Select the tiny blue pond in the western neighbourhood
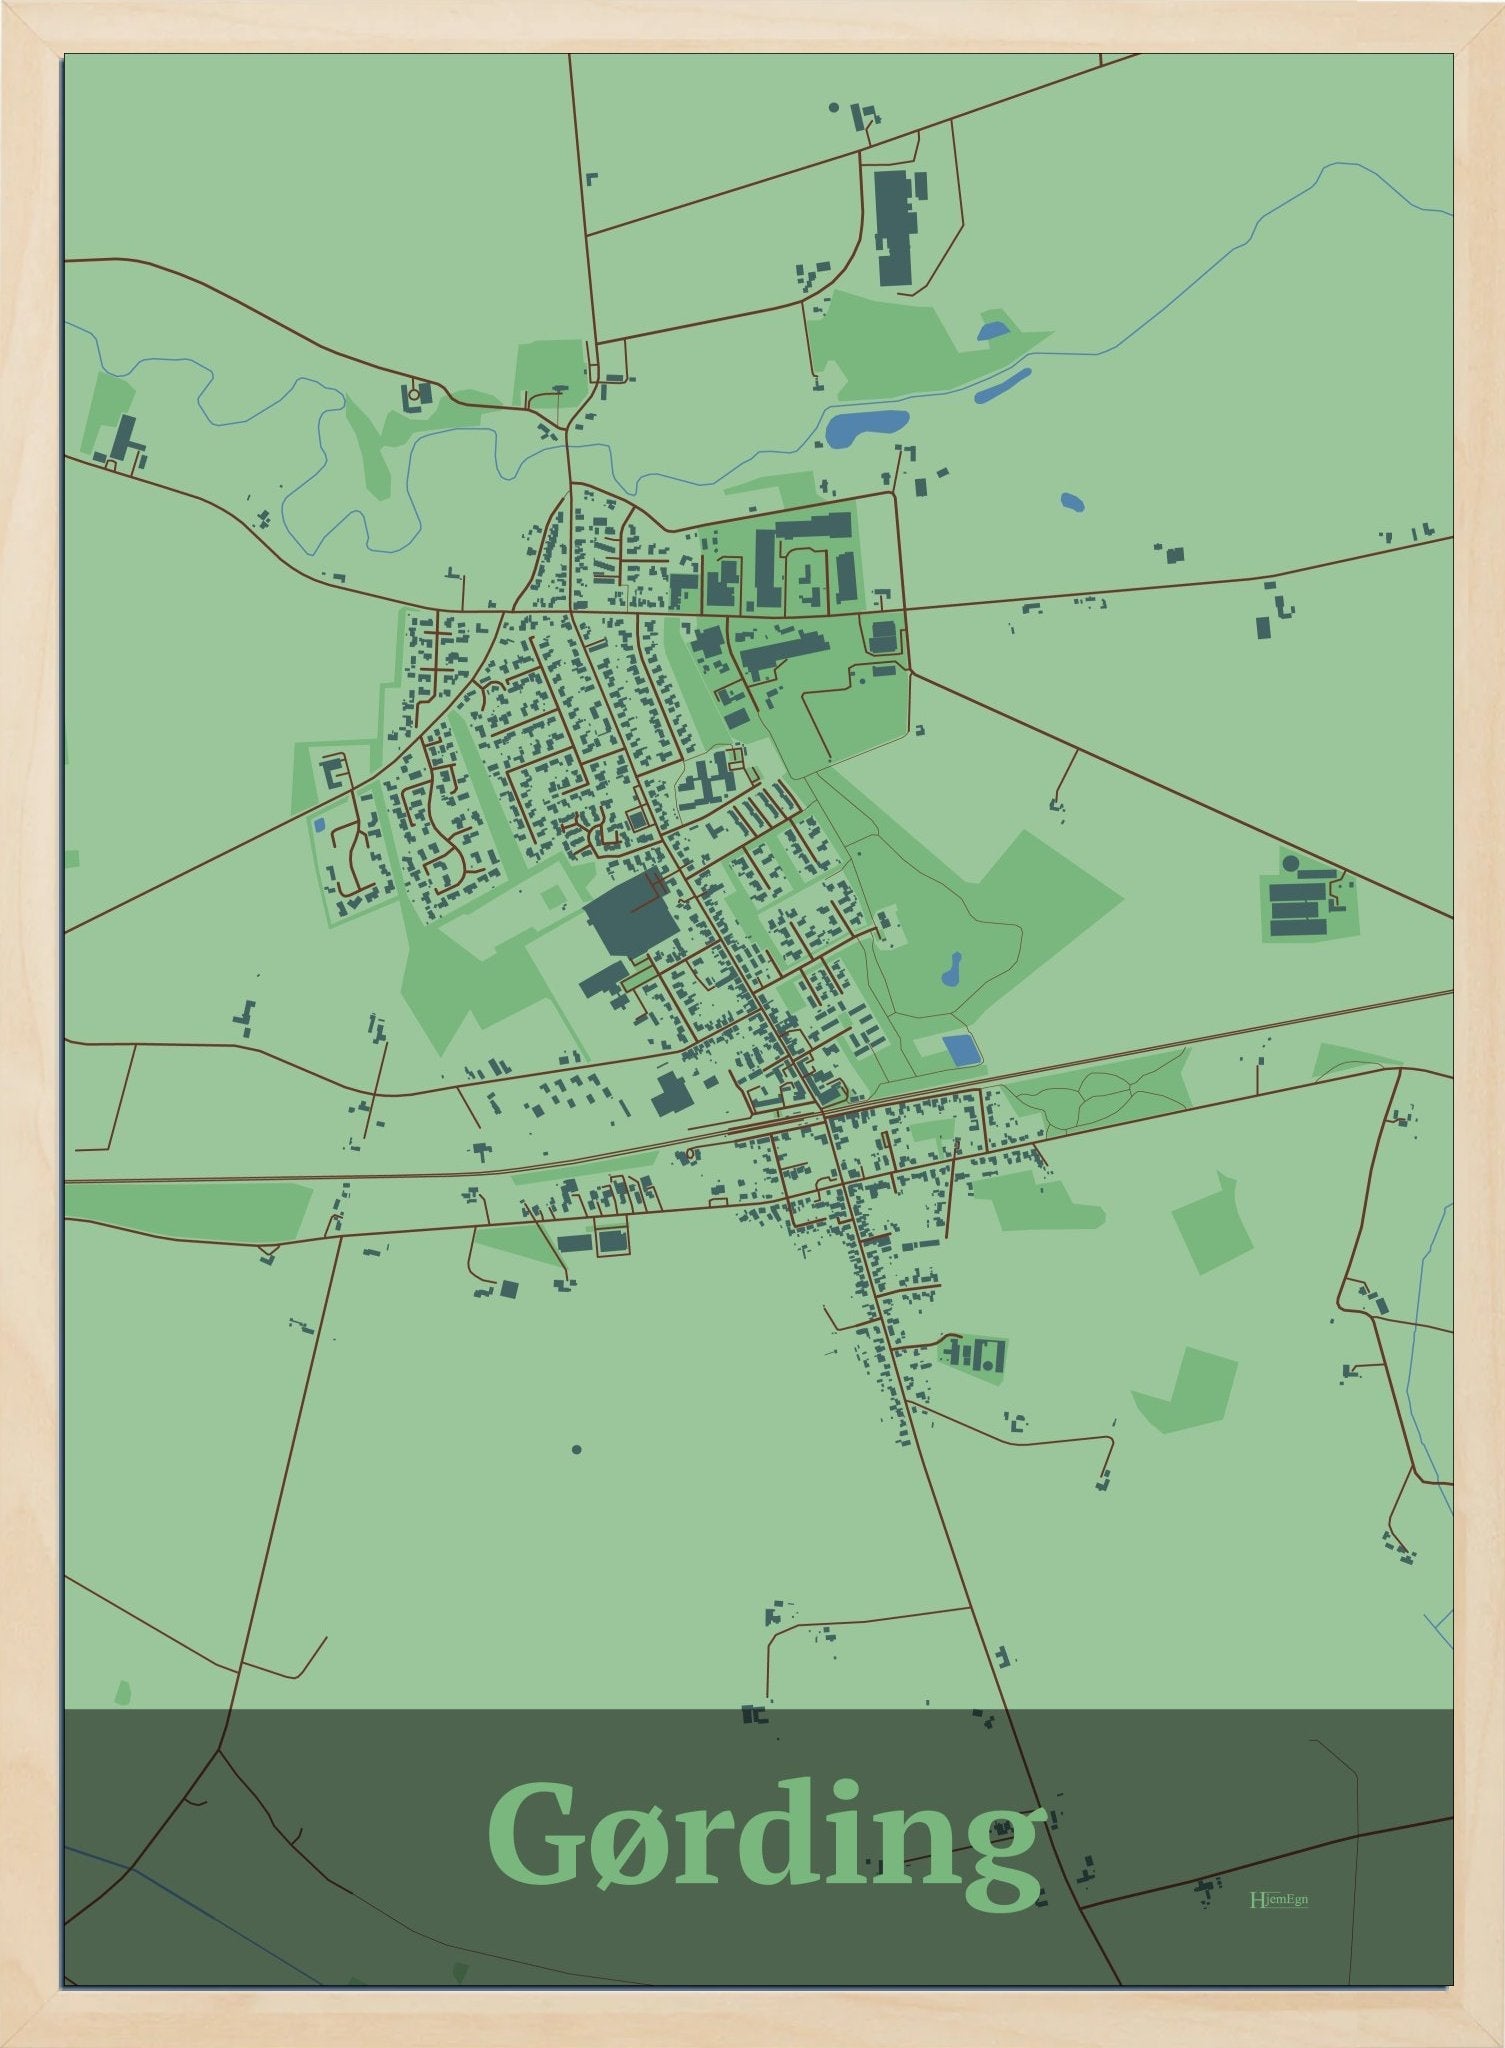Image resolution: width=1505 pixels, height=2048 pixels. pyautogui.click(x=318, y=824)
